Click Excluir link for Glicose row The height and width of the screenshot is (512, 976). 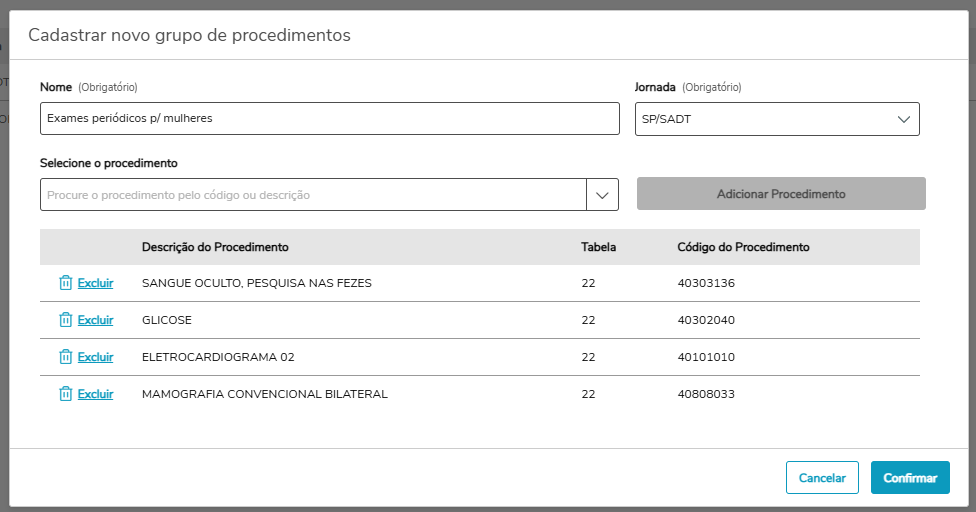(95, 320)
